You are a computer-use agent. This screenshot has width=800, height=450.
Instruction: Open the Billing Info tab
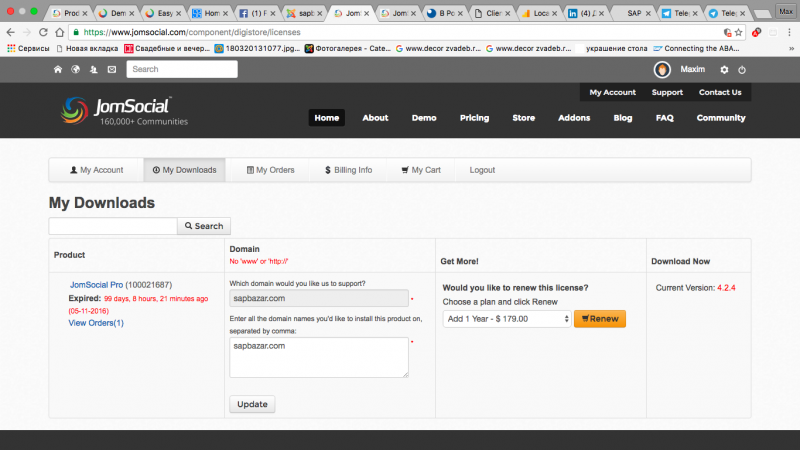[x=348, y=170]
